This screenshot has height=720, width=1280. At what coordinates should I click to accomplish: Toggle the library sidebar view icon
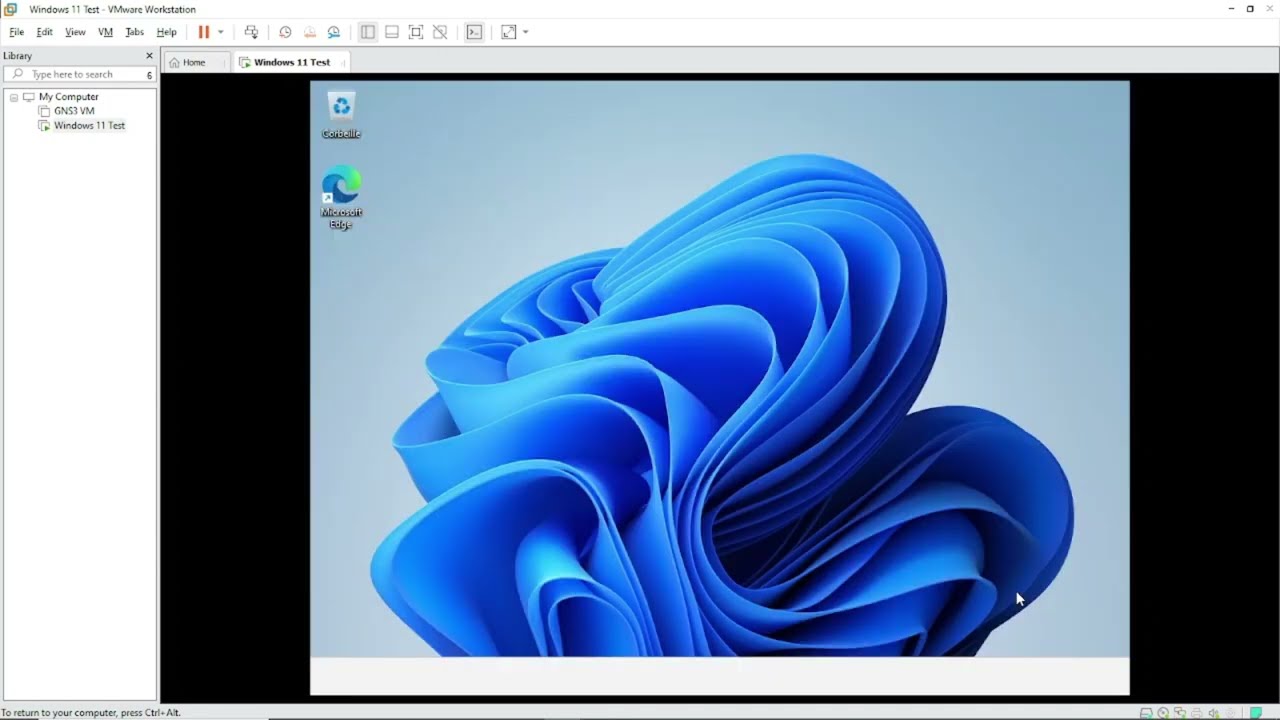click(x=368, y=32)
